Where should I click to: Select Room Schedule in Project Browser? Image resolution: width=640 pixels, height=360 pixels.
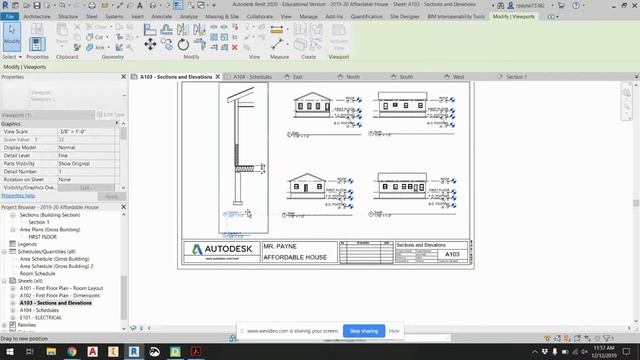37,273
